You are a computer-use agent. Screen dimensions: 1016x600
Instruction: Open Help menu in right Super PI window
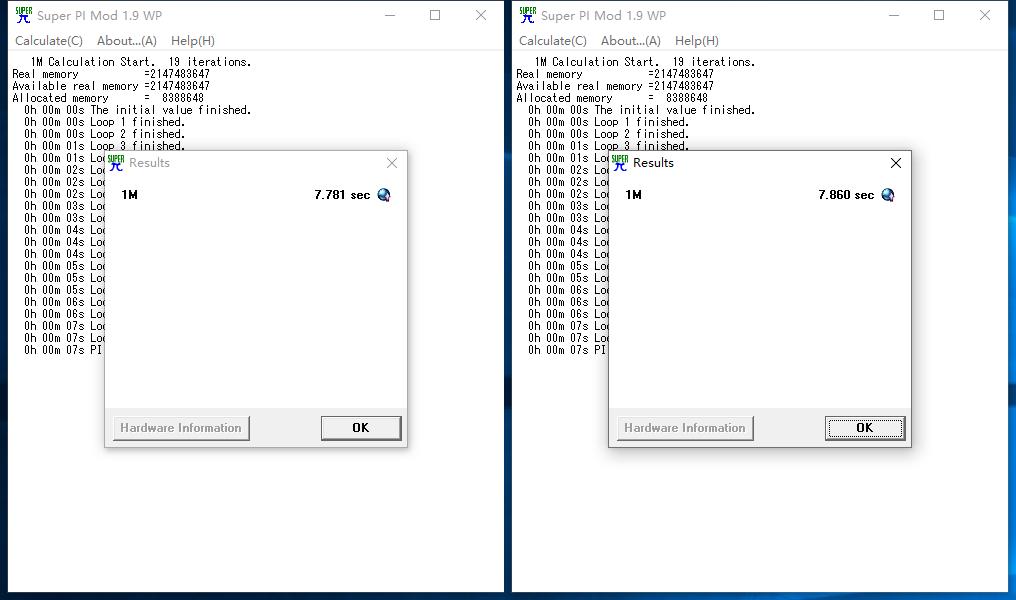[x=697, y=41]
